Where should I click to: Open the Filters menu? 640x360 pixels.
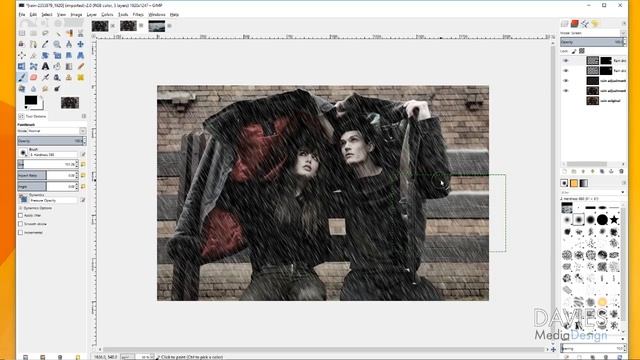pyautogui.click(x=138, y=14)
